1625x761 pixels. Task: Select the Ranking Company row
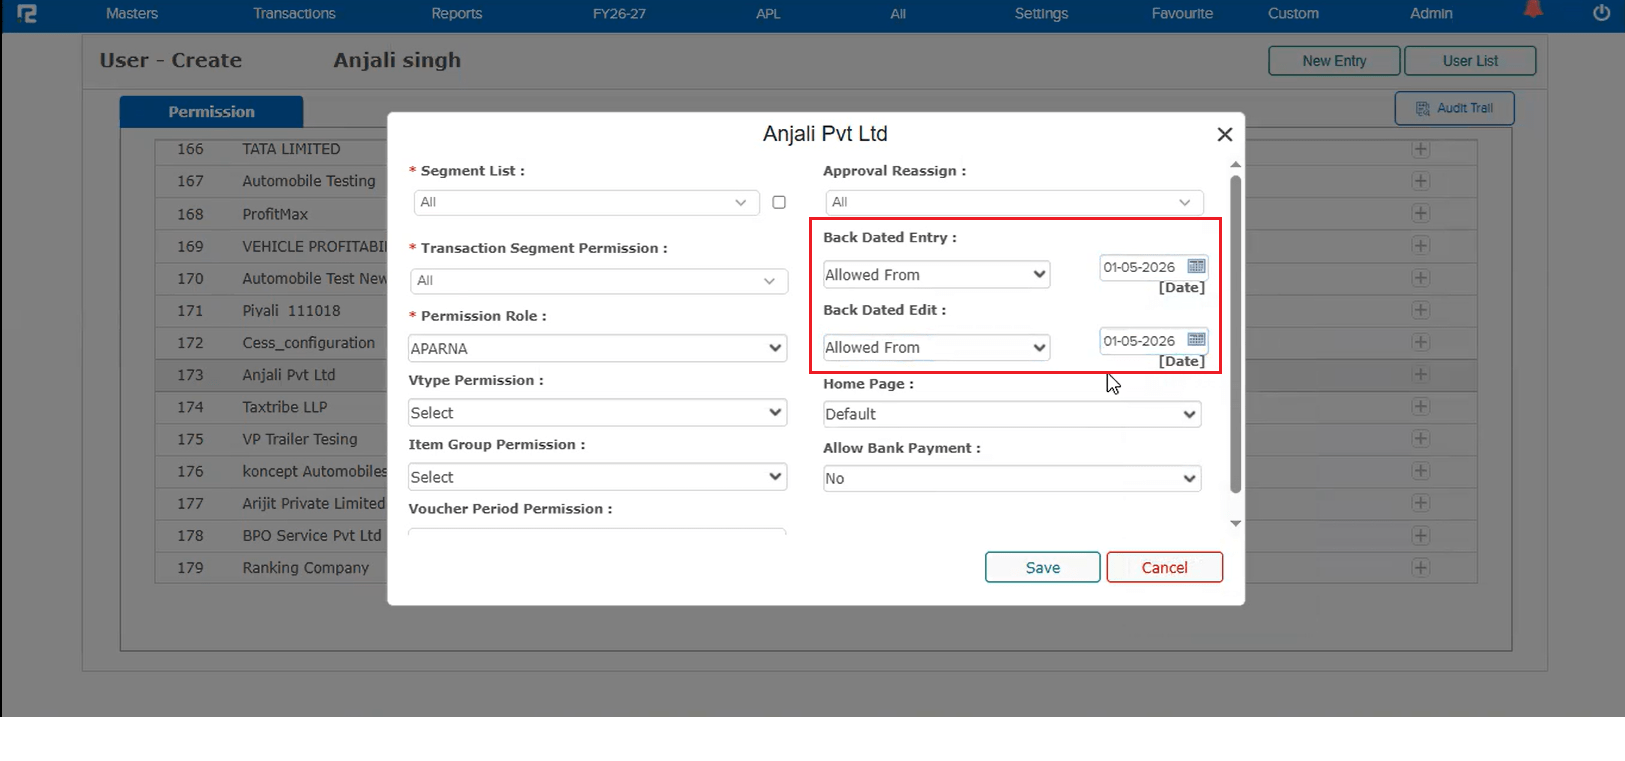(816, 567)
